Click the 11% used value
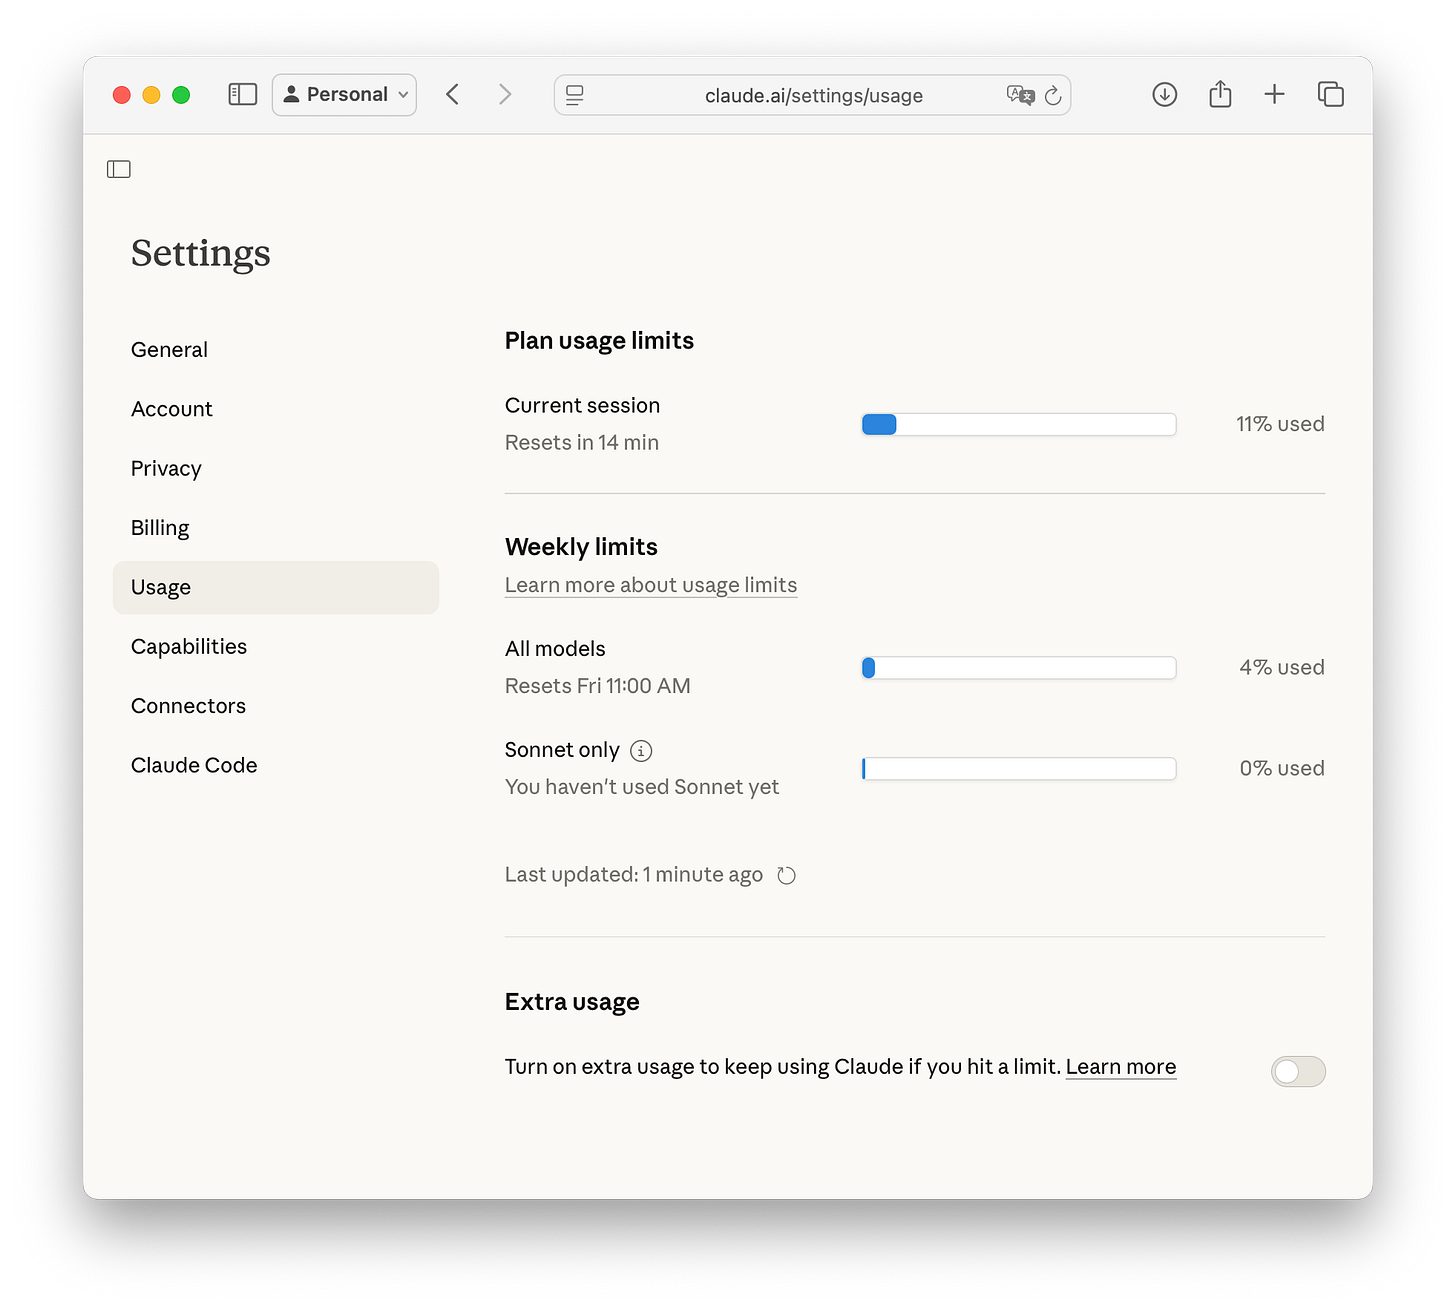Image resolution: width=1456 pixels, height=1309 pixels. [x=1280, y=424]
